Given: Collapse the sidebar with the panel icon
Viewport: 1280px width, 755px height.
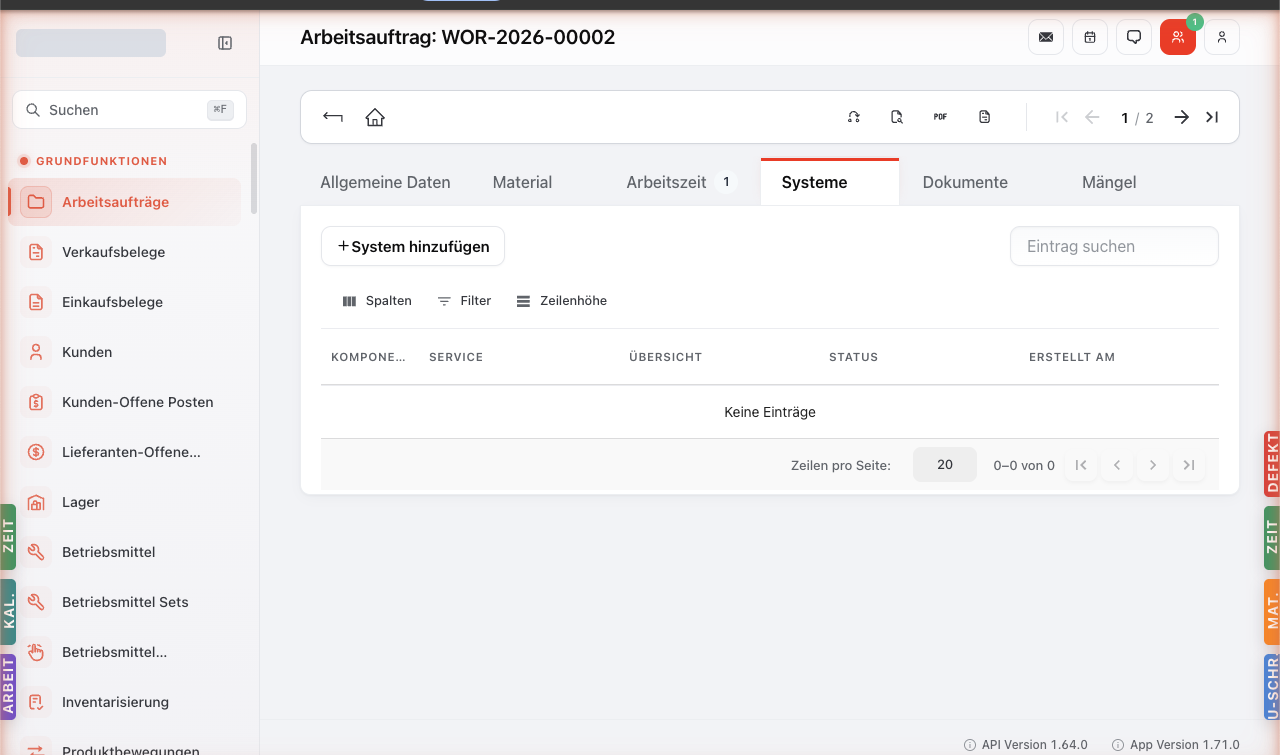Looking at the screenshot, I should [x=225, y=43].
